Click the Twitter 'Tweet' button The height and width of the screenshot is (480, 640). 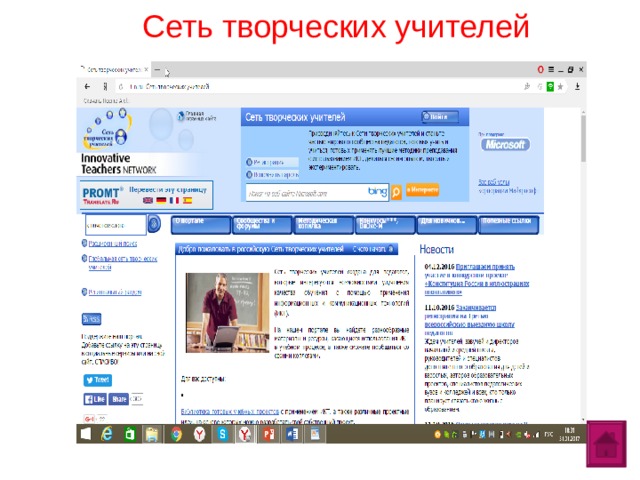coord(98,380)
